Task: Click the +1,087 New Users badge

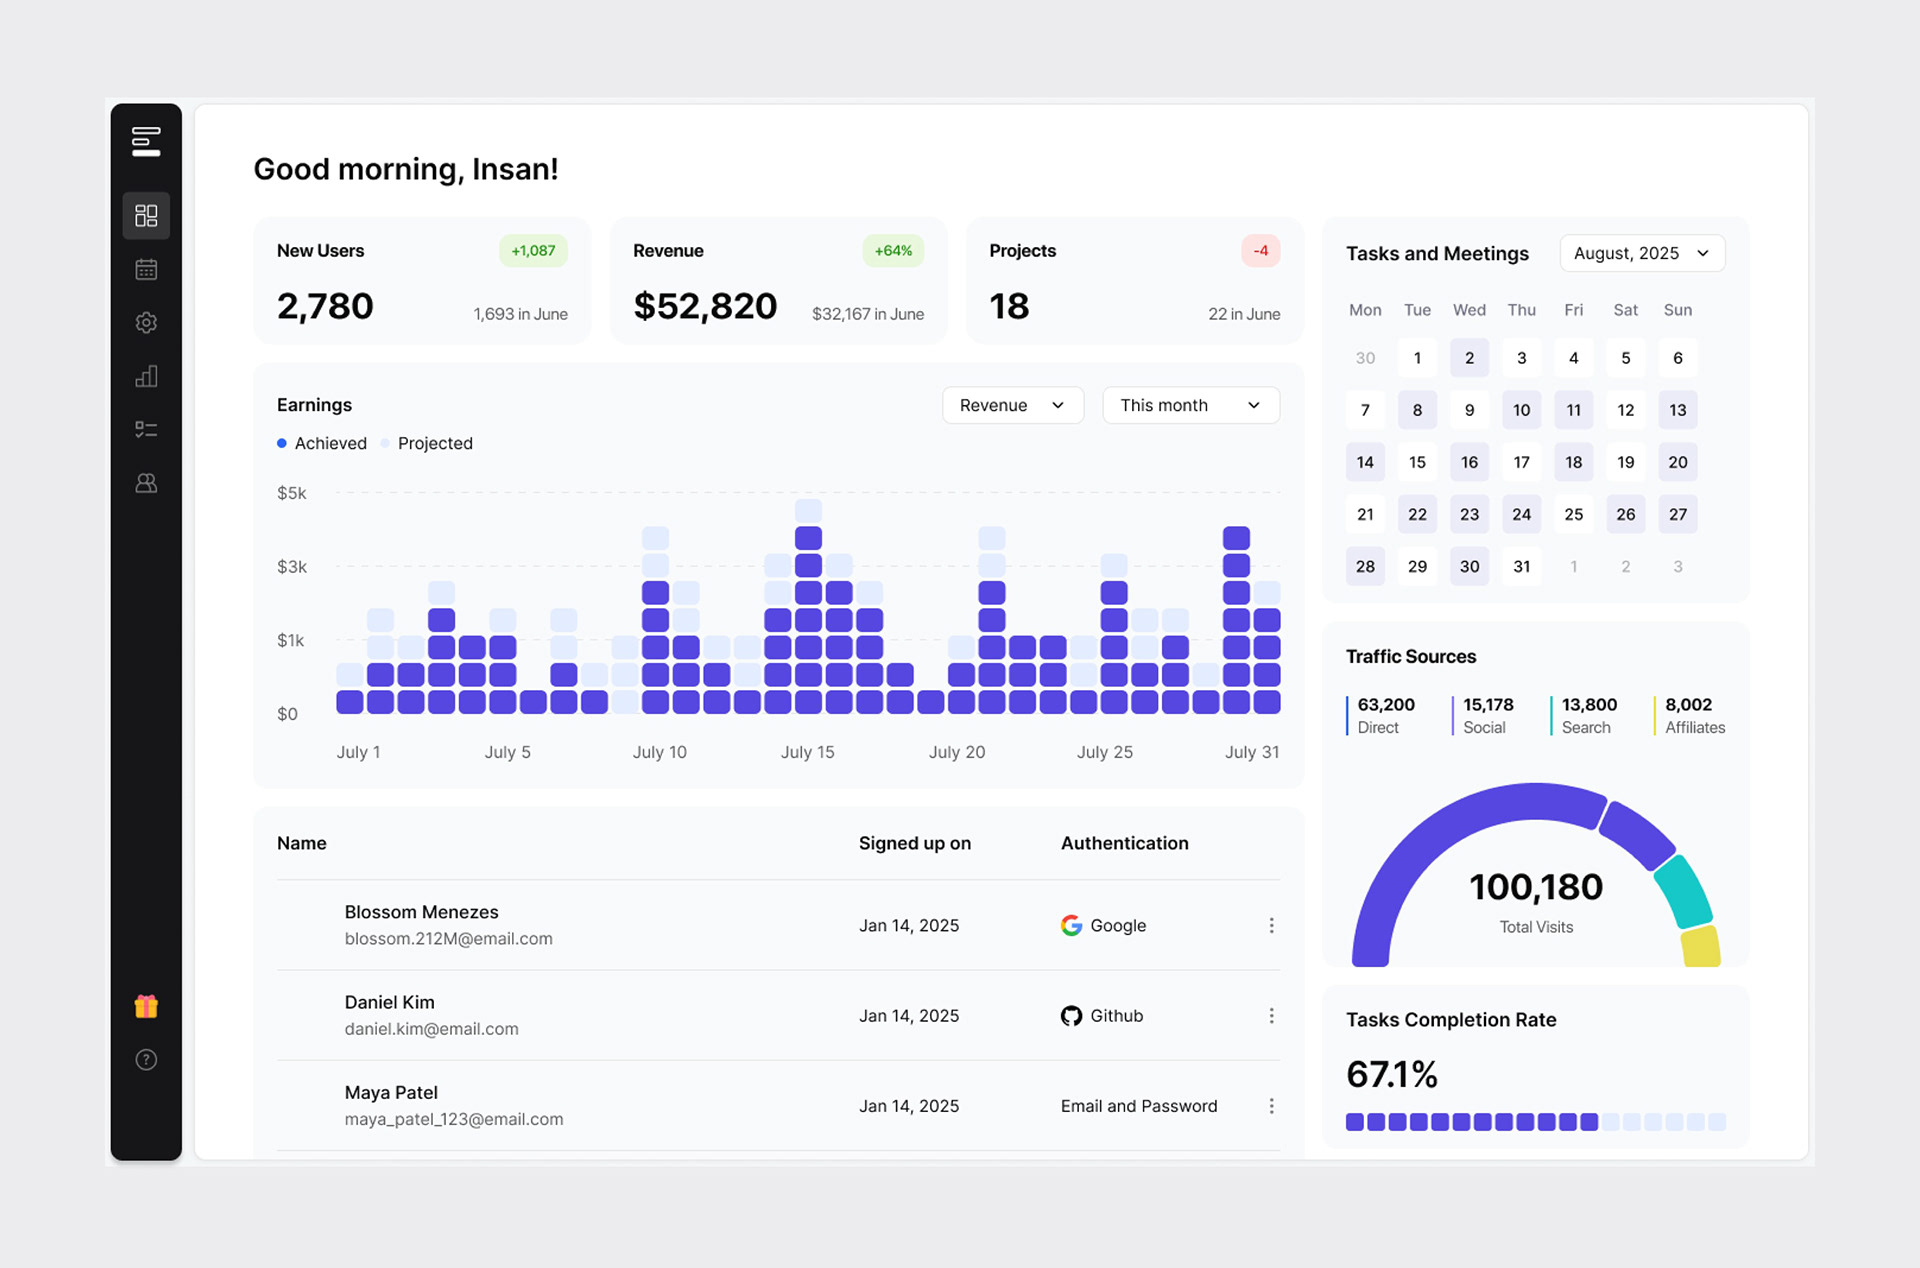Action: (x=533, y=251)
